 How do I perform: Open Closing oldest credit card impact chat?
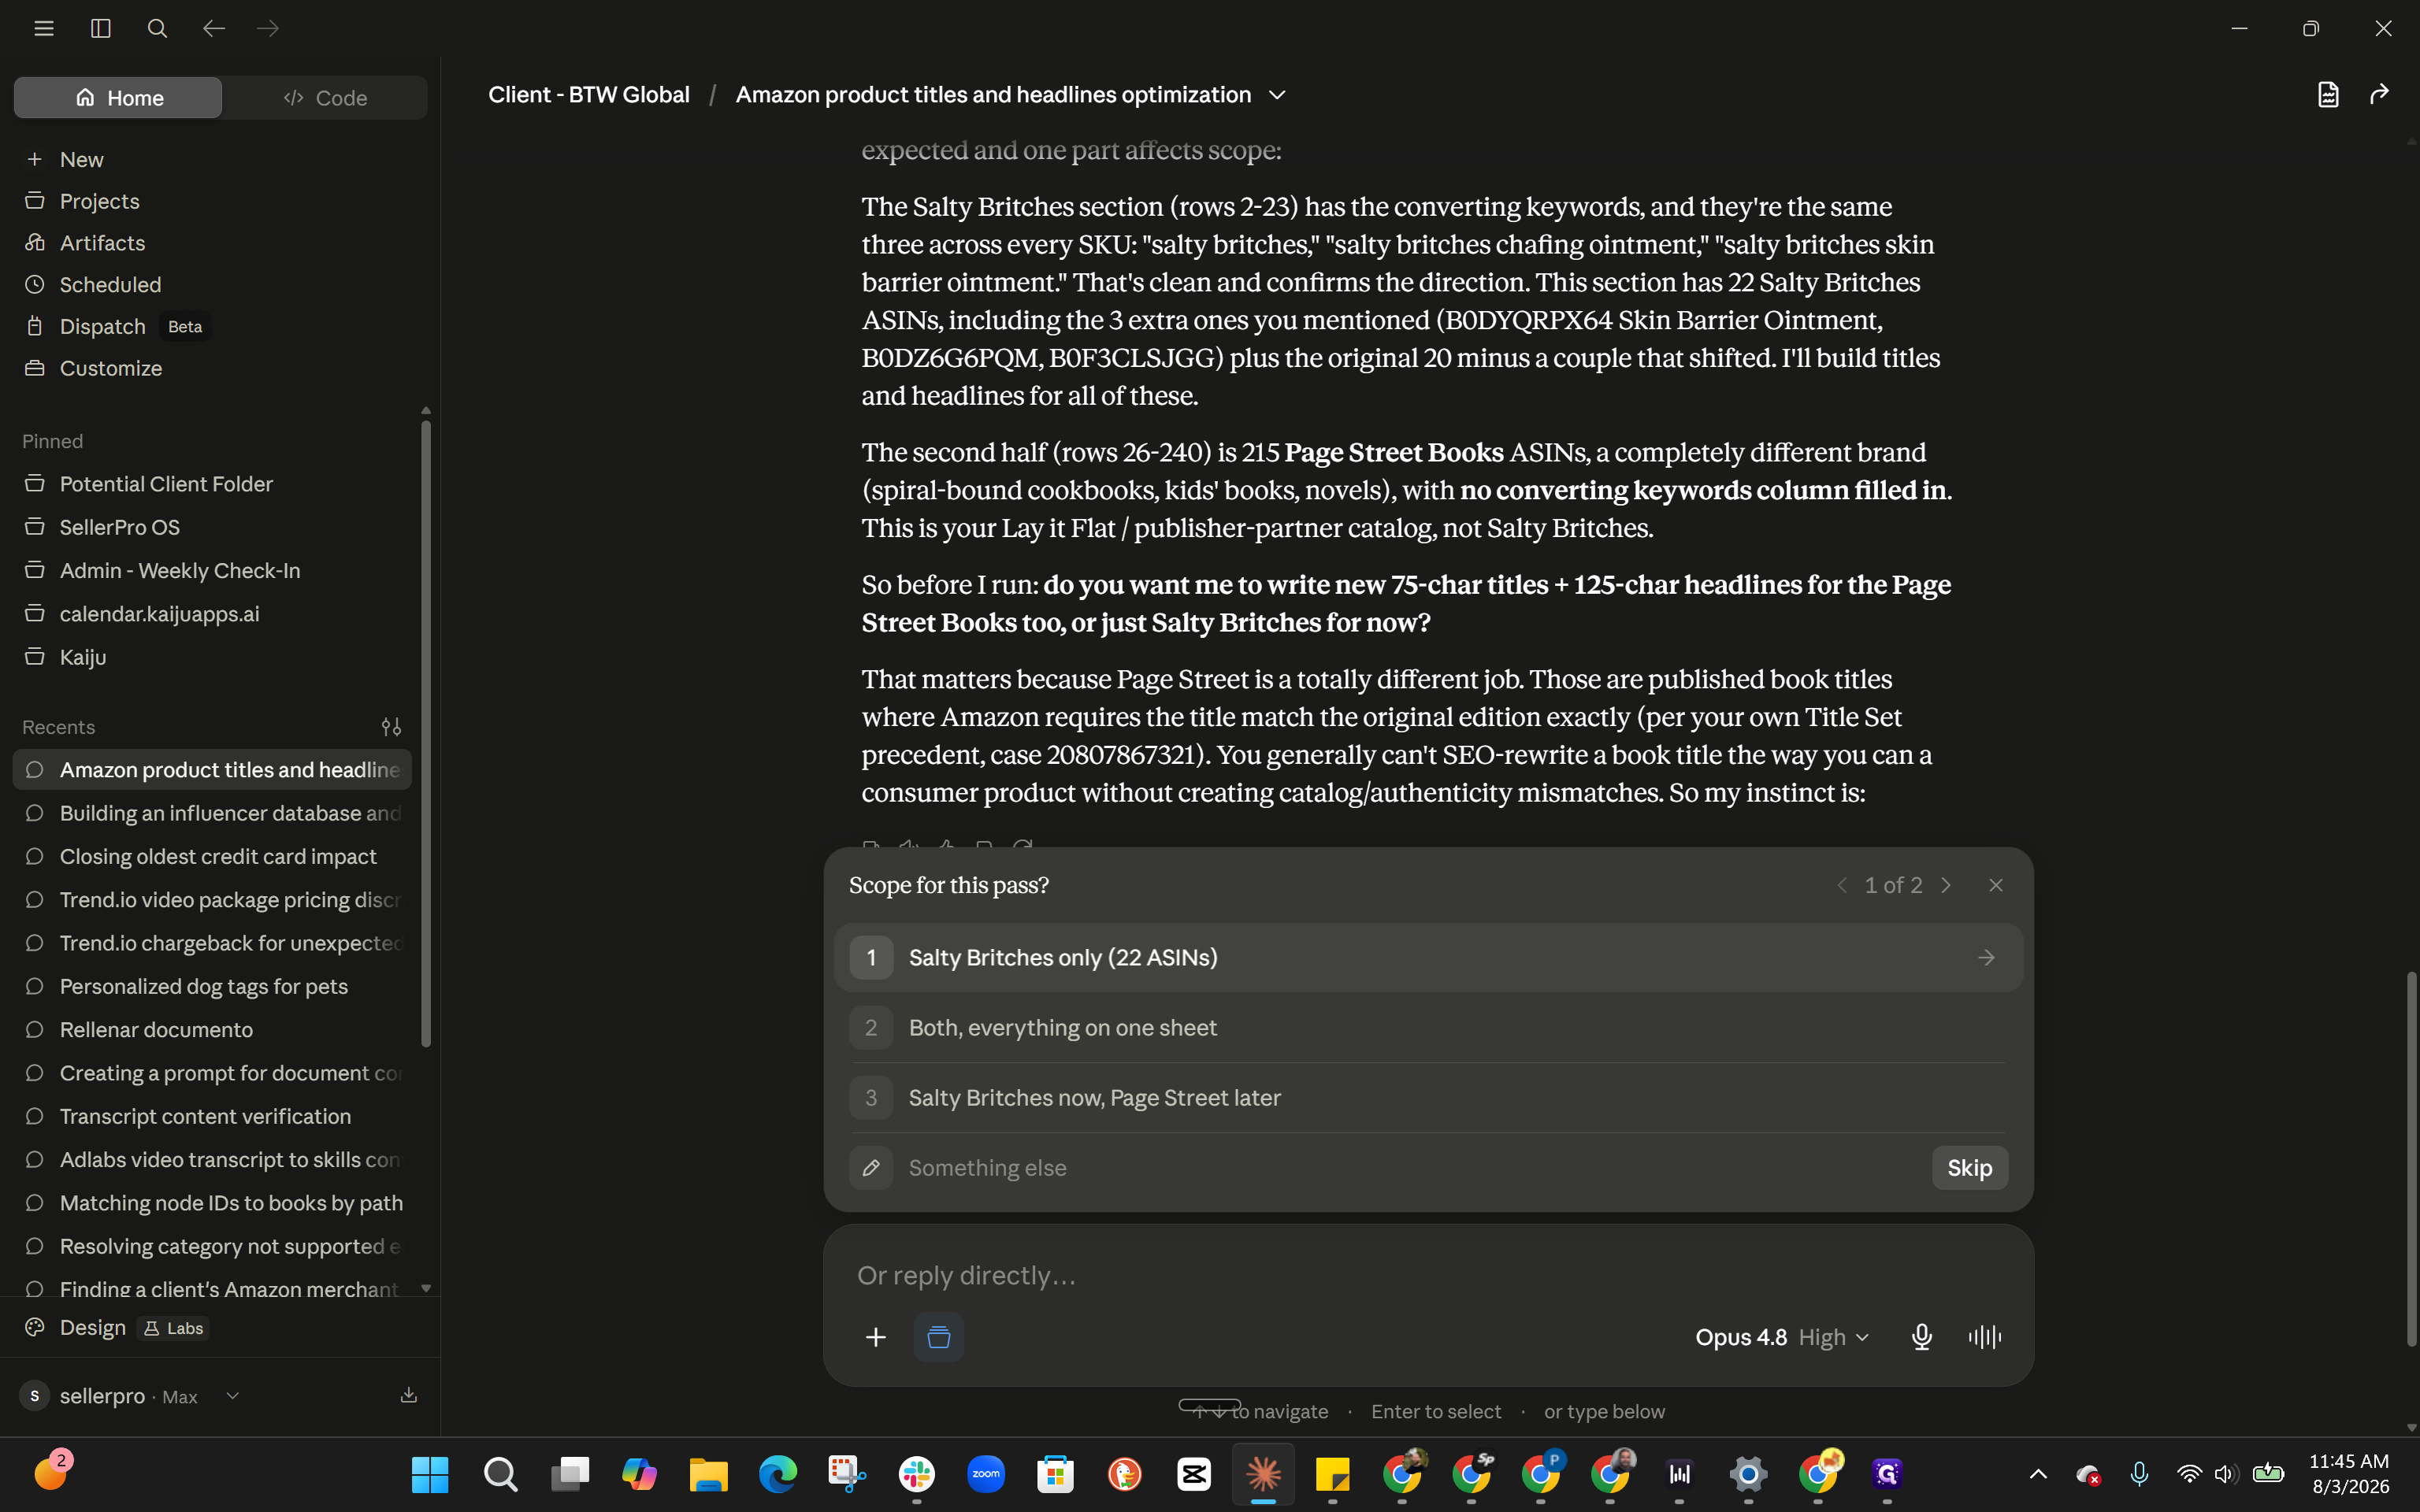point(212,857)
